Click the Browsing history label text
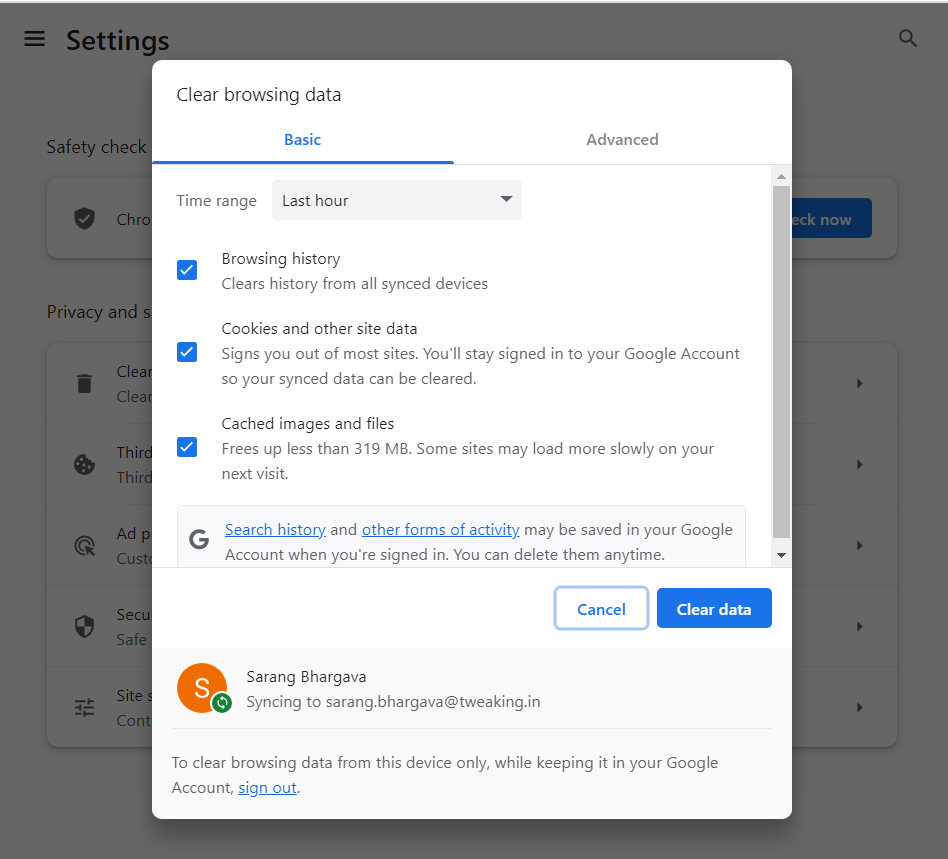This screenshot has width=948, height=859. (x=281, y=259)
